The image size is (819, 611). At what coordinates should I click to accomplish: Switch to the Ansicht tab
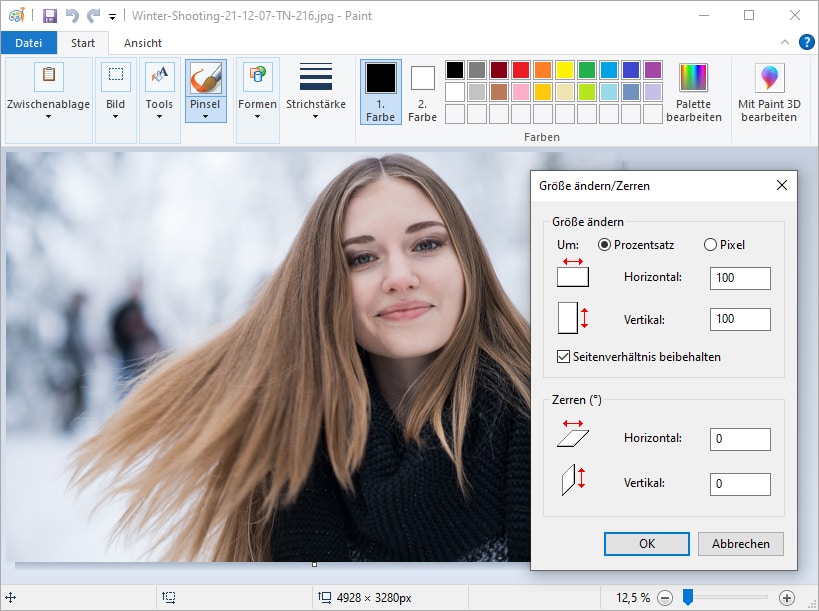[x=142, y=43]
